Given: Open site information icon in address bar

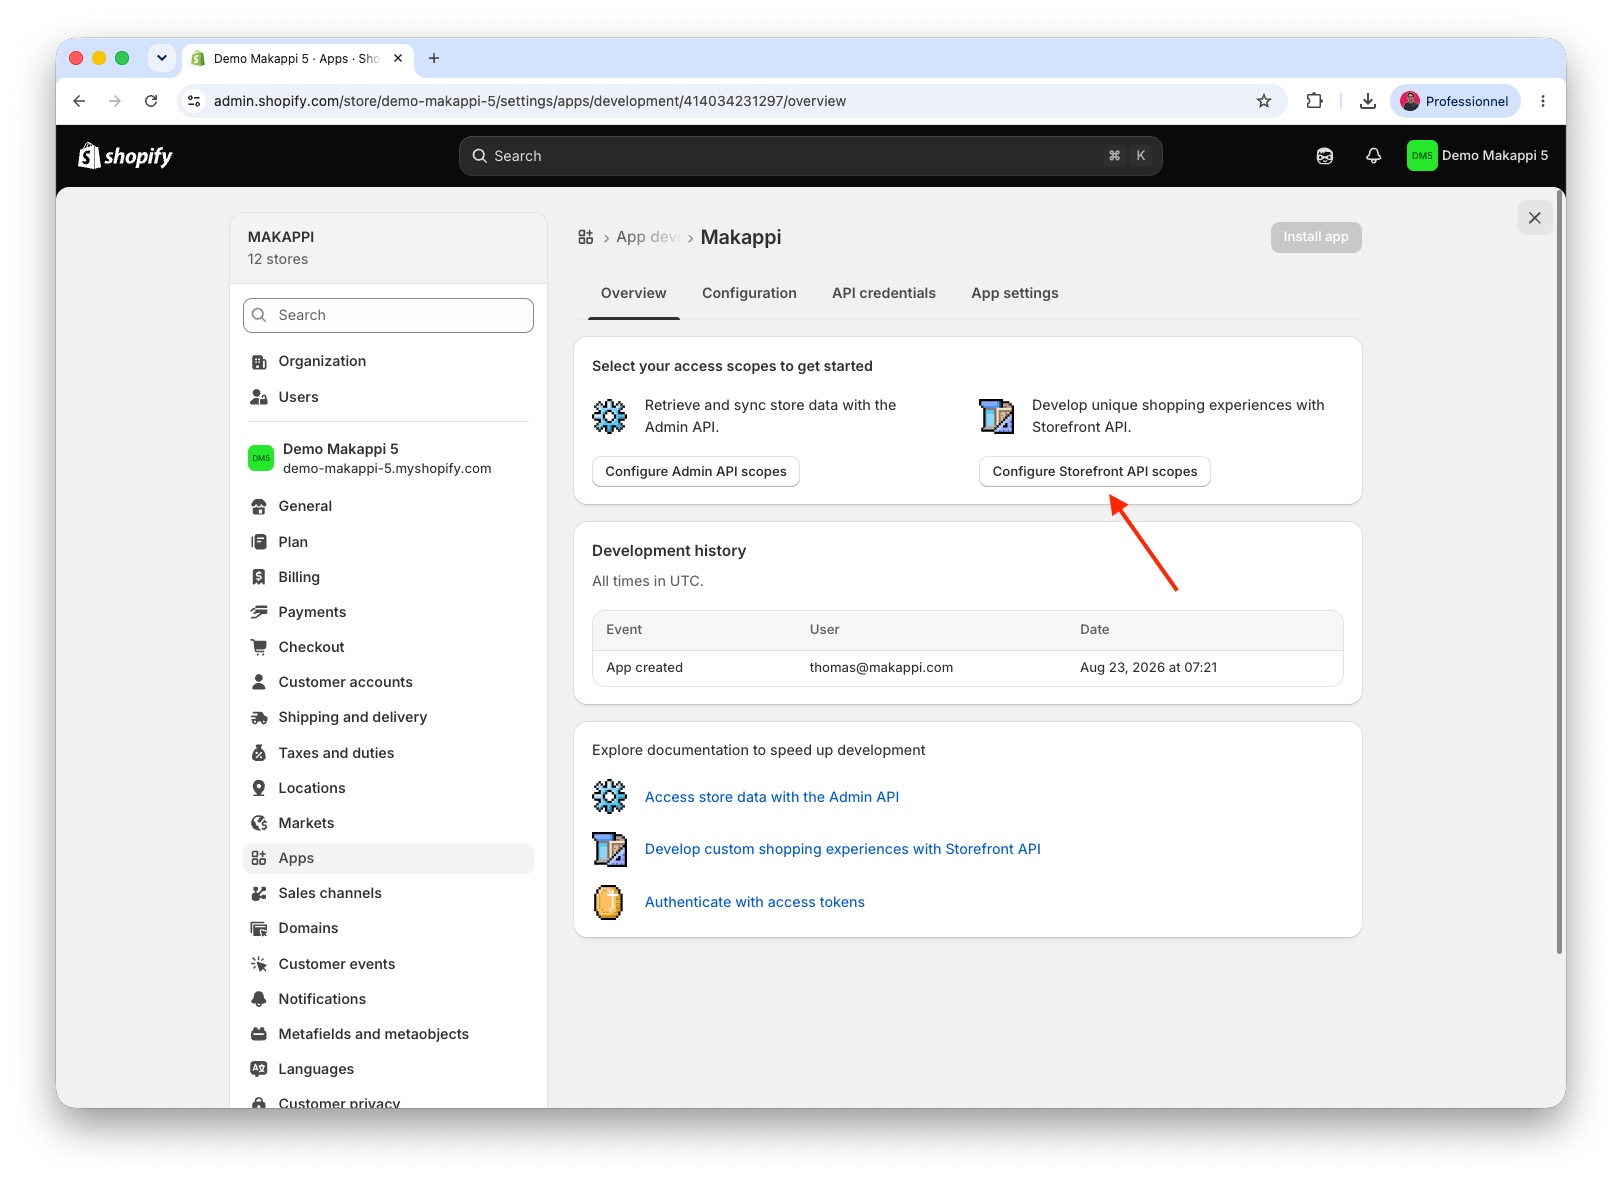Looking at the screenshot, I should (x=195, y=101).
